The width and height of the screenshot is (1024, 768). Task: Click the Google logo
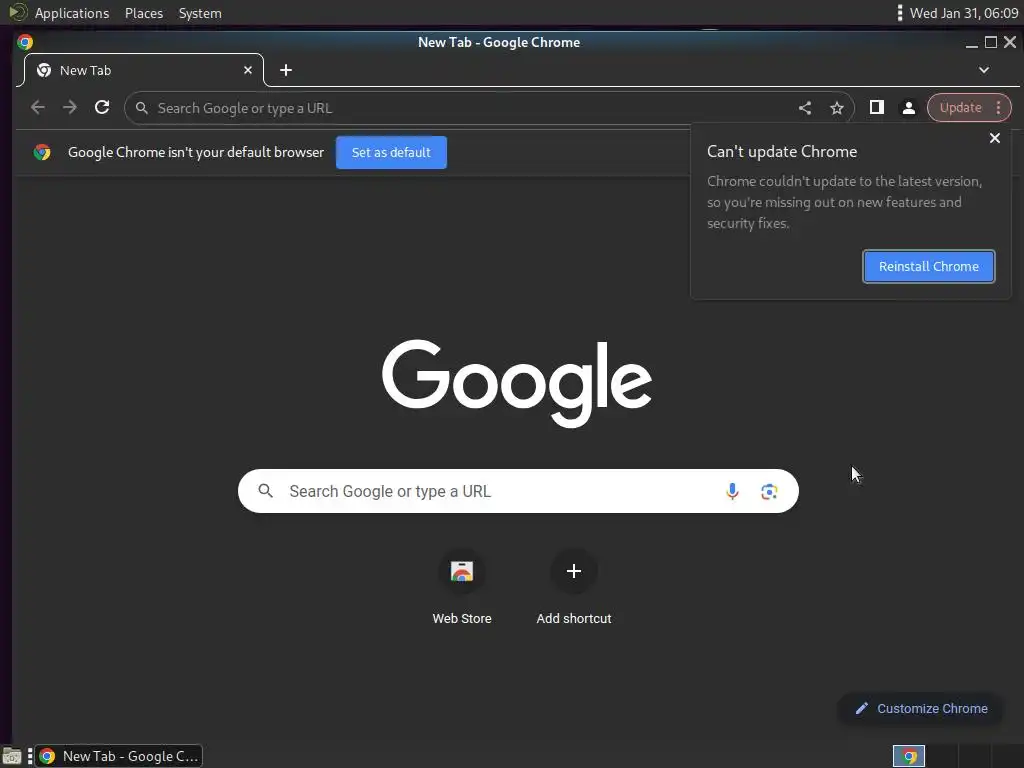click(517, 382)
